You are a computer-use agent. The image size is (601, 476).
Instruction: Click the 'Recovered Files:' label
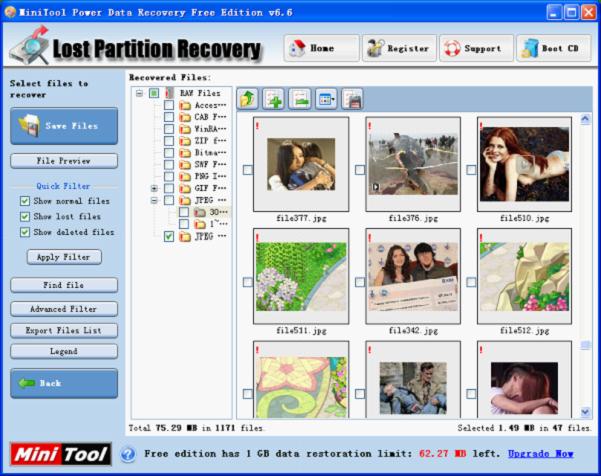[x=170, y=77]
